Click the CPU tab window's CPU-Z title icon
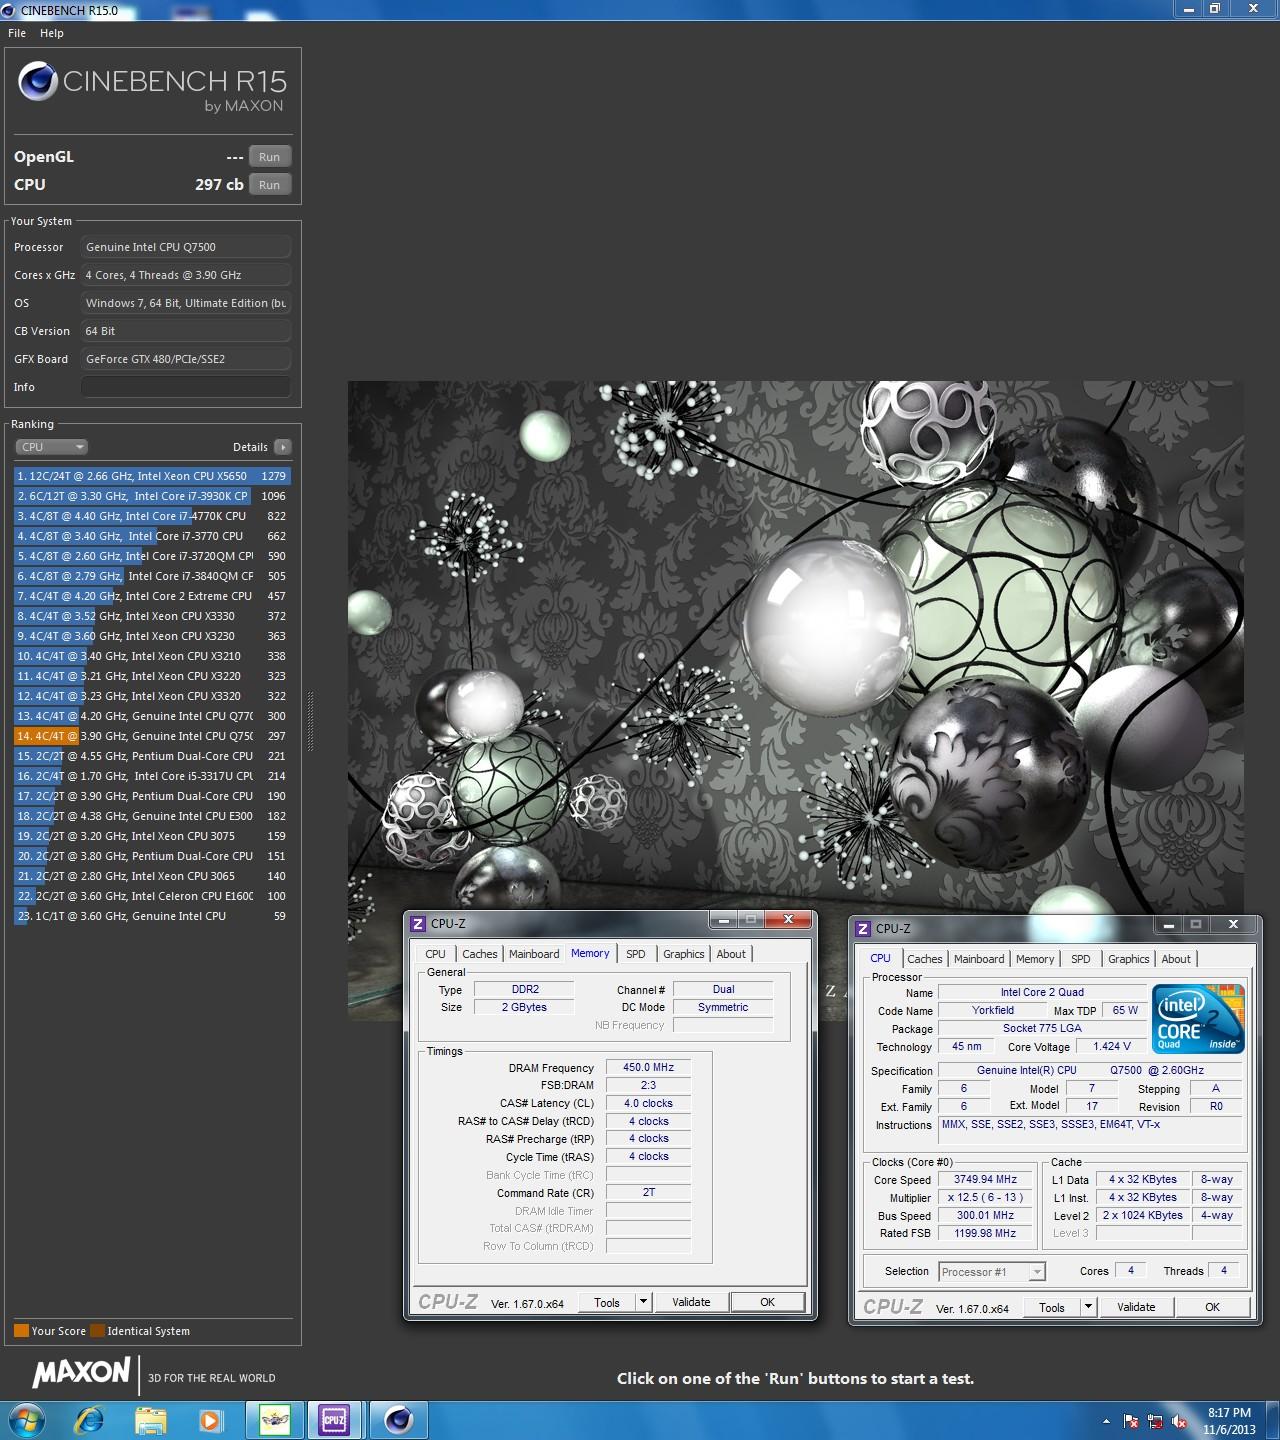Viewport: 1280px width, 1440px height. click(863, 928)
